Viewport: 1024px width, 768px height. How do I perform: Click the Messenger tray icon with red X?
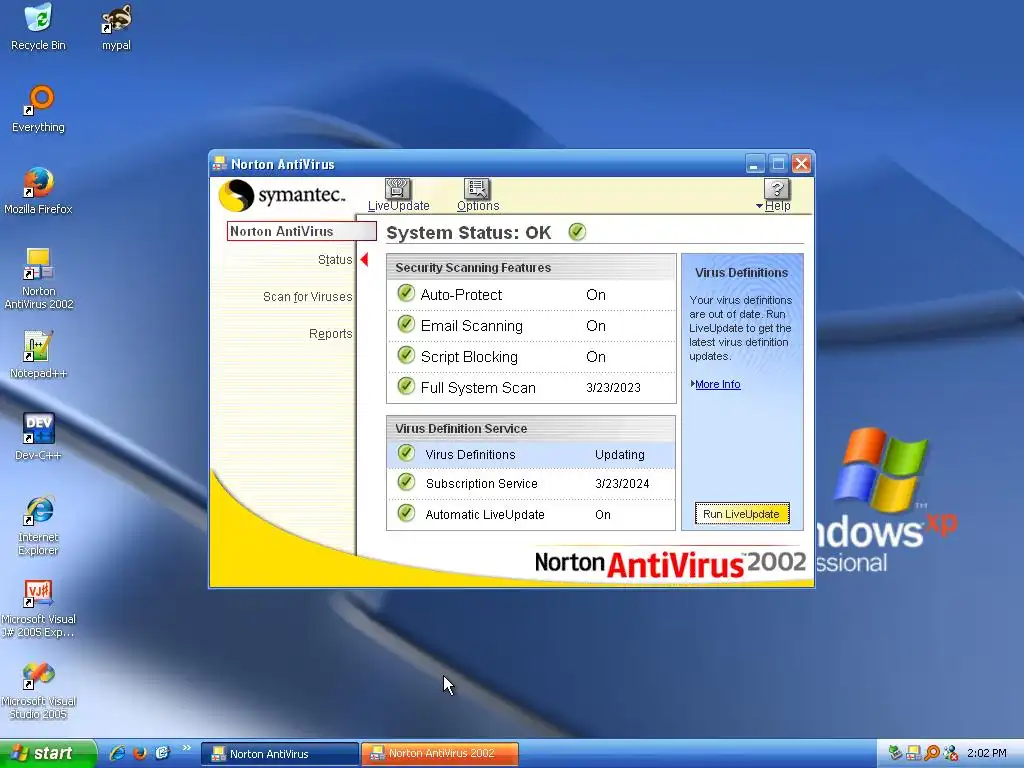951,753
